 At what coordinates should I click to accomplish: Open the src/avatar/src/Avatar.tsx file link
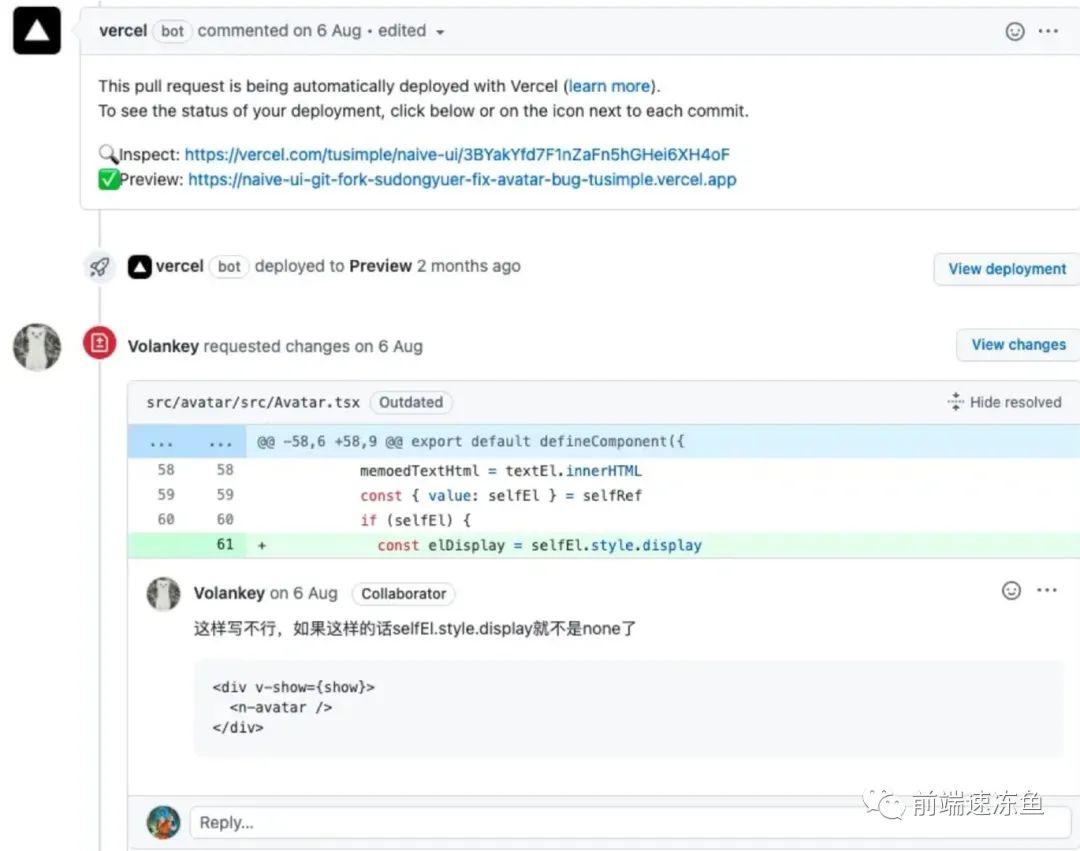[253, 403]
